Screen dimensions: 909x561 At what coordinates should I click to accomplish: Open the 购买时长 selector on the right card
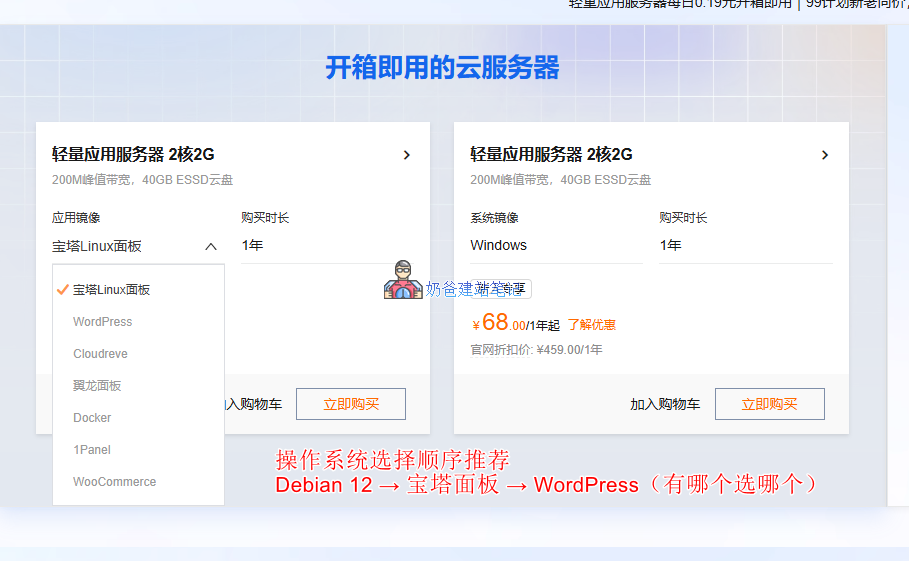pyautogui.click(x=745, y=245)
